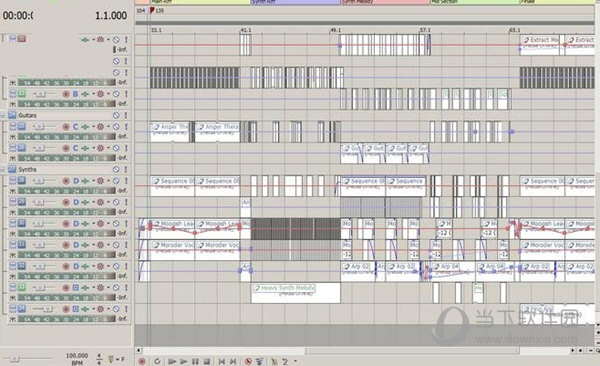Click the Stop button in transport bar
This screenshot has width=600, height=366.
click(207, 361)
